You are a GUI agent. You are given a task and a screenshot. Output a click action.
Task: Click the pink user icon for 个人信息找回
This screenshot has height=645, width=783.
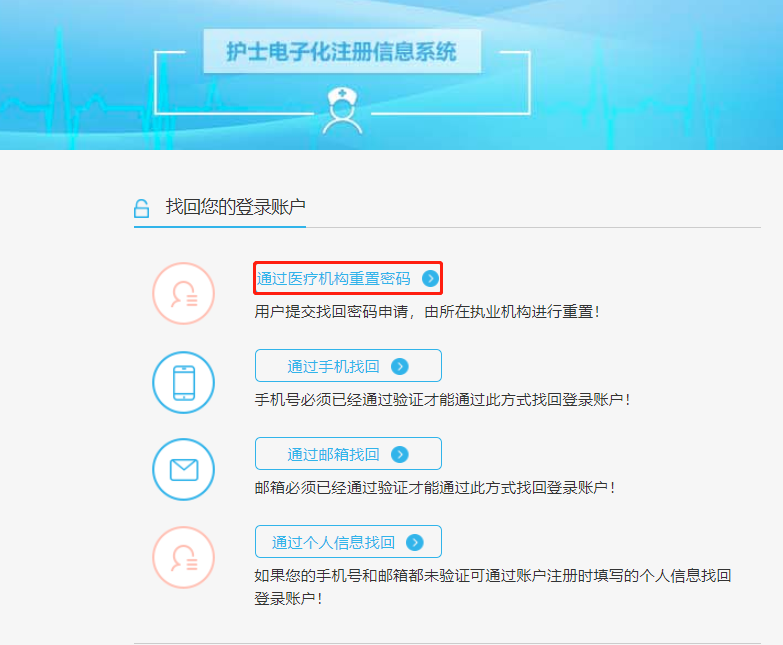coord(183,557)
